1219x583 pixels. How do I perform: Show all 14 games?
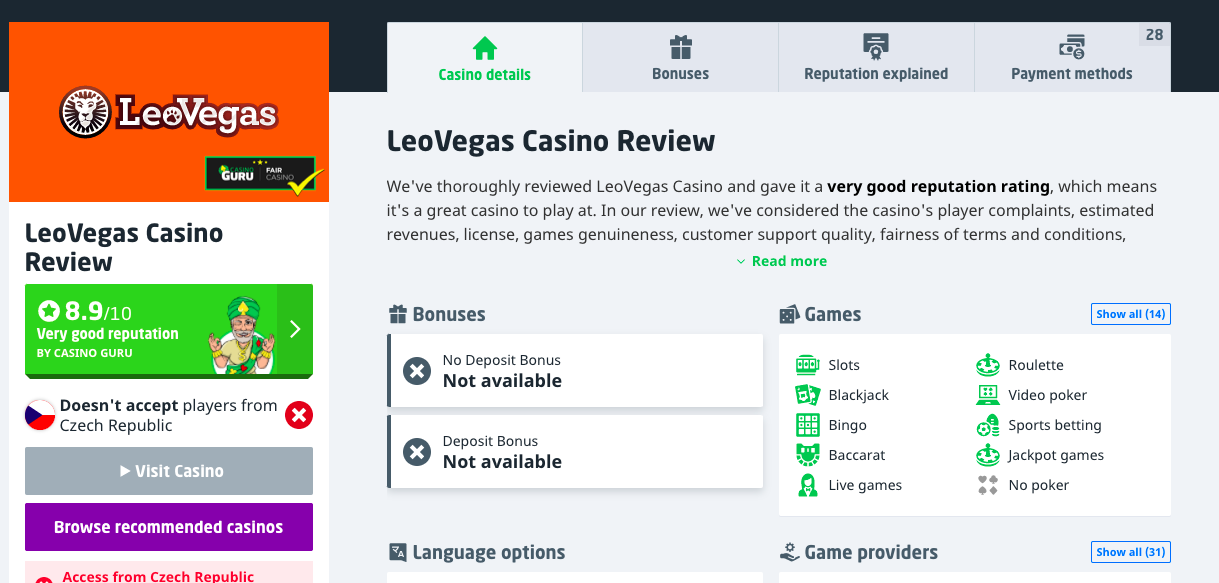pos(1130,314)
